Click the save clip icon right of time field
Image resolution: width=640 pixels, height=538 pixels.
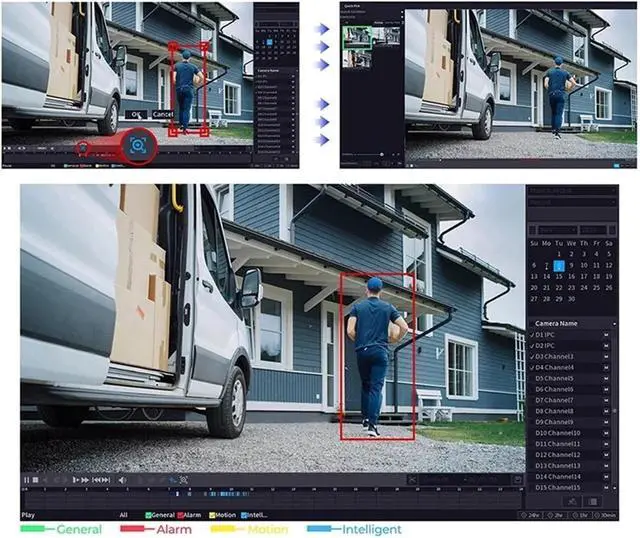[518, 480]
